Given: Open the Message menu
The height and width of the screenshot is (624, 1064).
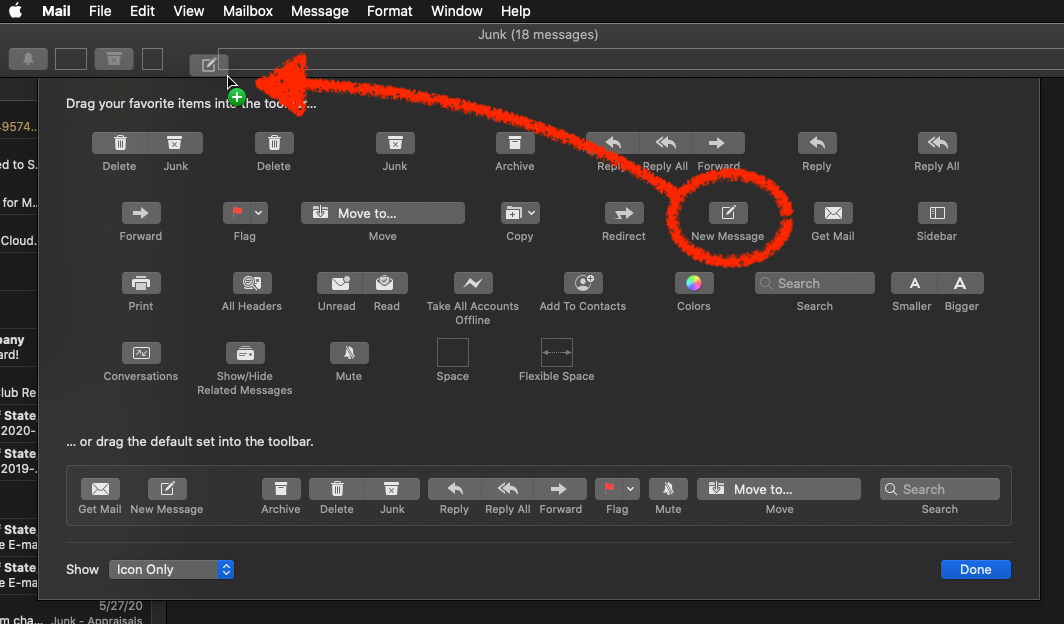Looking at the screenshot, I should click(320, 11).
